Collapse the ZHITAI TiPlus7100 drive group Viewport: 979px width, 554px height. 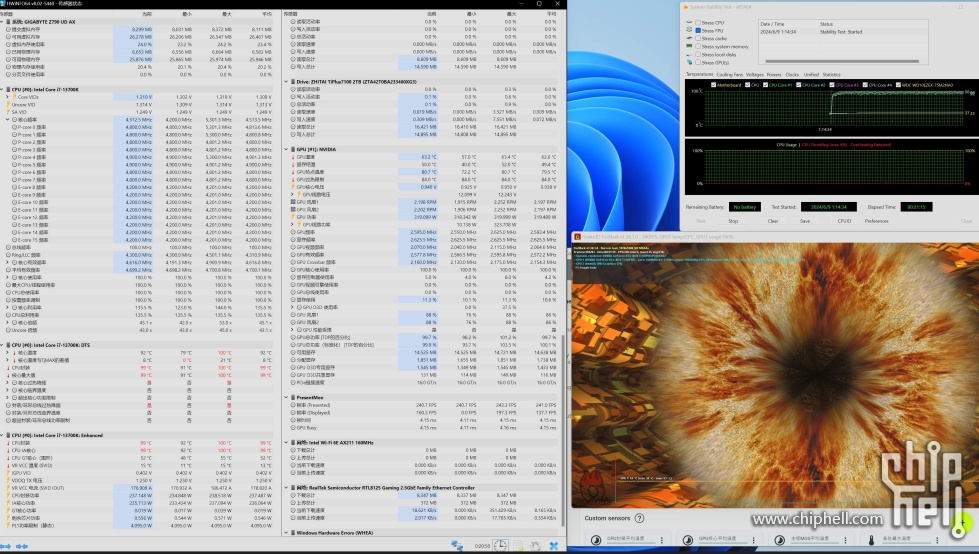tap(287, 82)
